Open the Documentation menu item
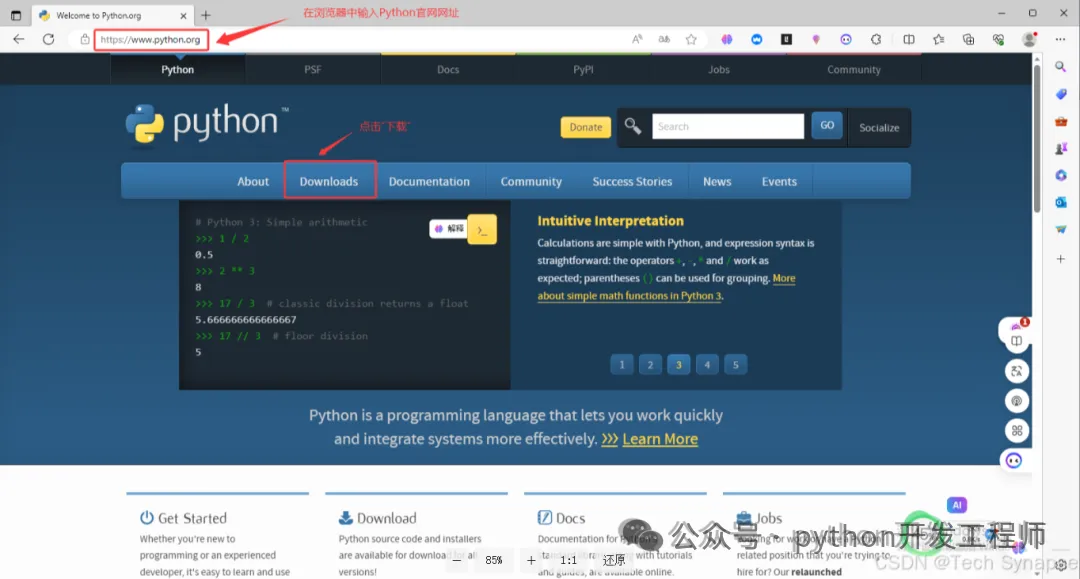The image size is (1080, 579). click(x=429, y=182)
